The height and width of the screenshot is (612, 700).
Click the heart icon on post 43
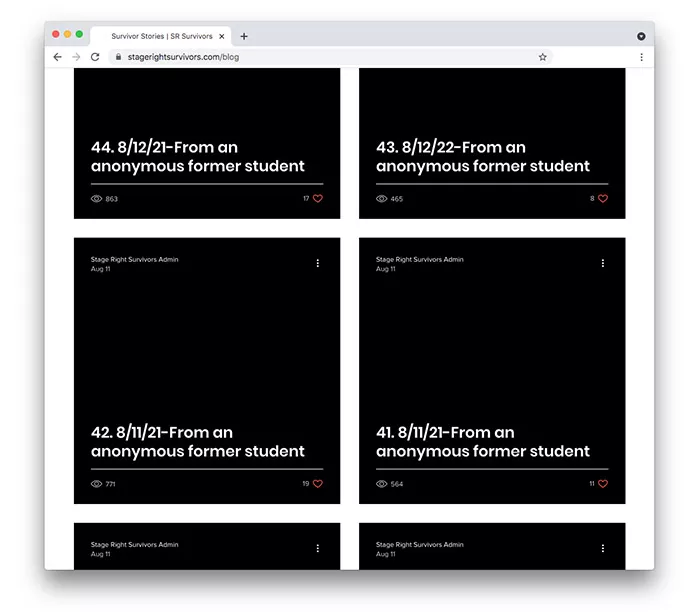pos(603,199)
